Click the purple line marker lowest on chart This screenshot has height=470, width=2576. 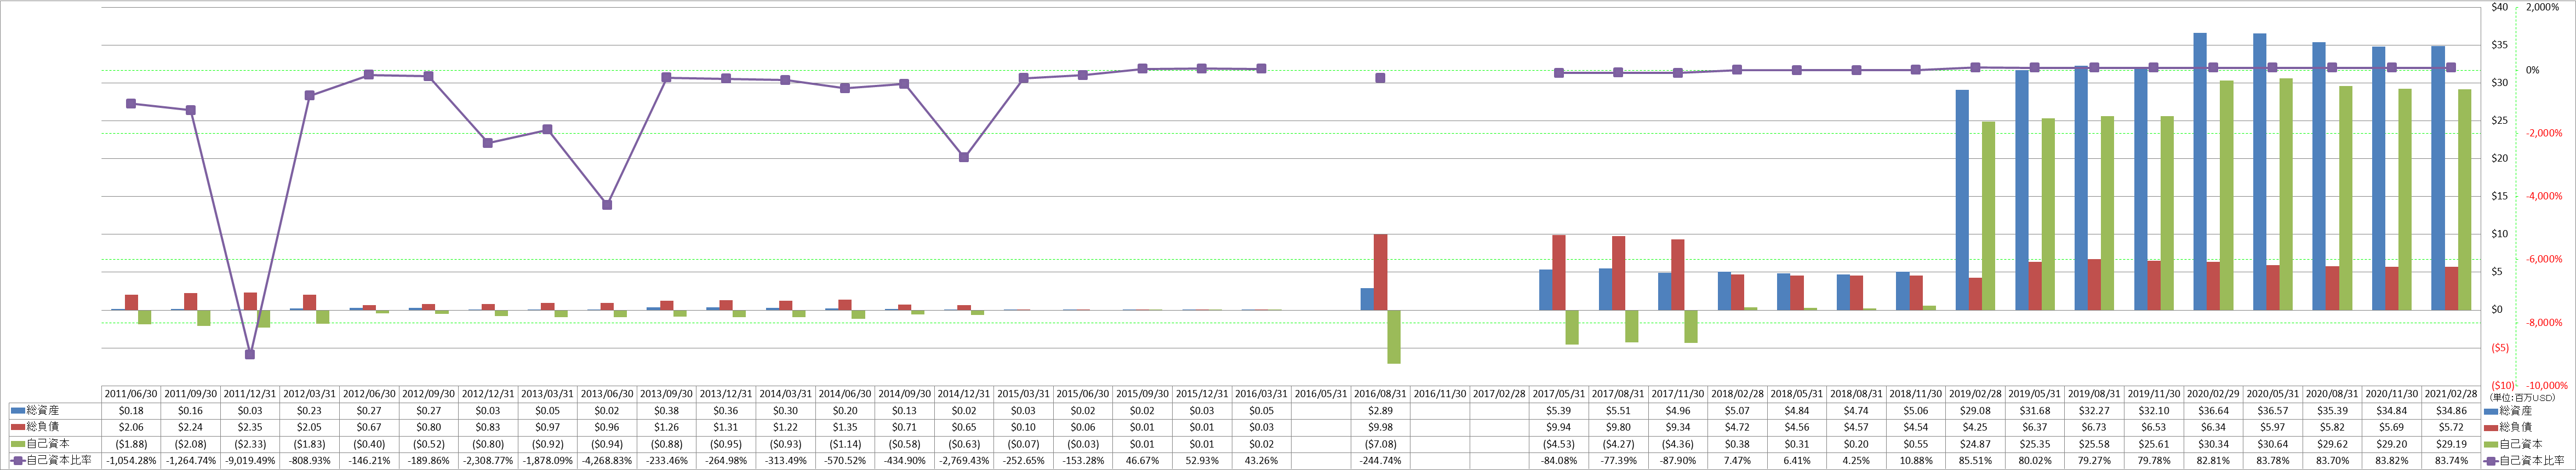pos(250,354)
